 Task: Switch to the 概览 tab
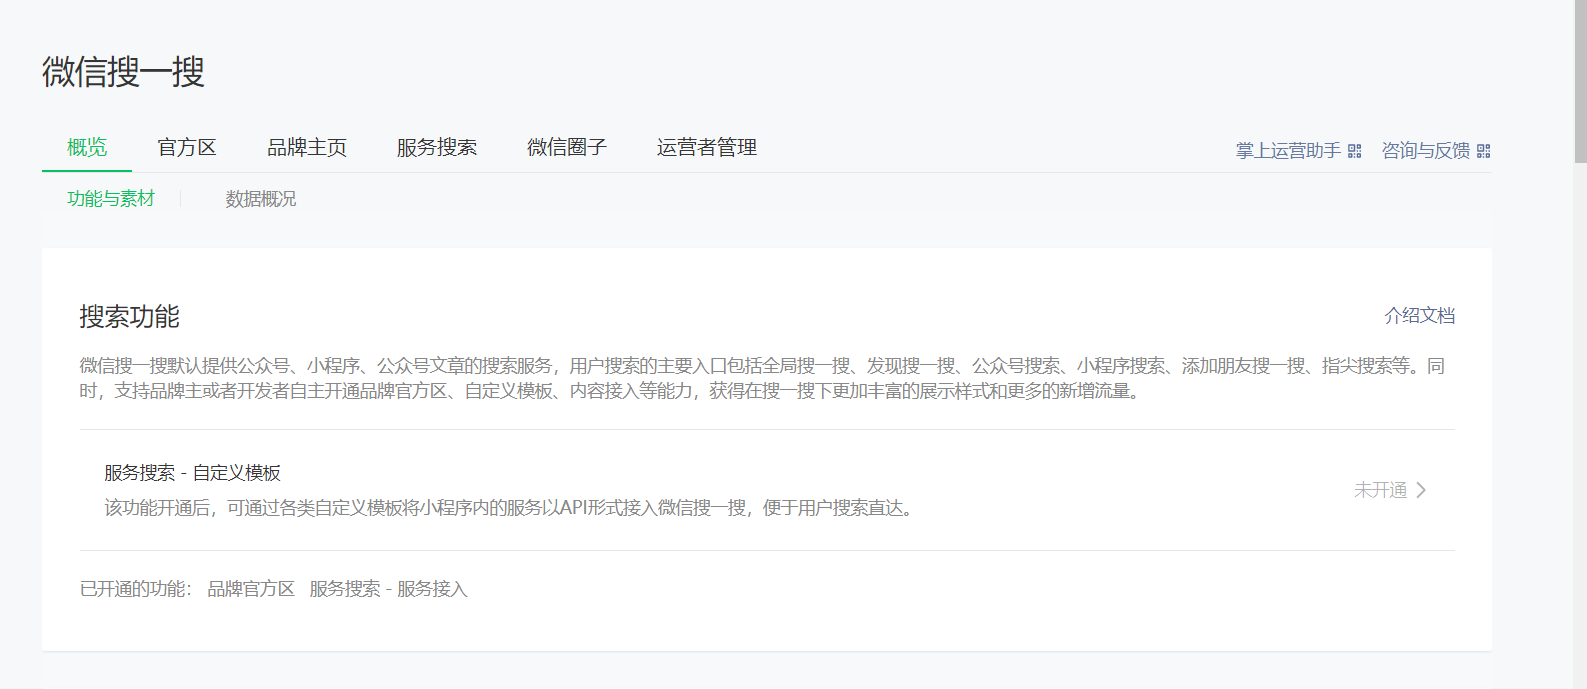(x=87, y=147)
